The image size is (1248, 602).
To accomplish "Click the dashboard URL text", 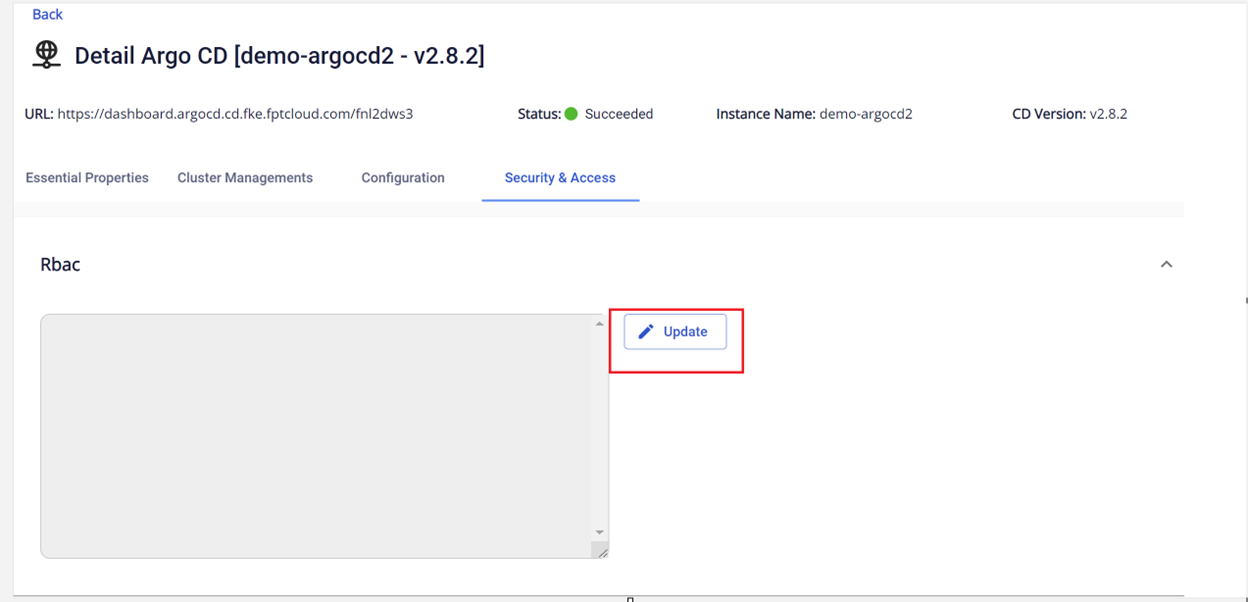I will [235, 114].
